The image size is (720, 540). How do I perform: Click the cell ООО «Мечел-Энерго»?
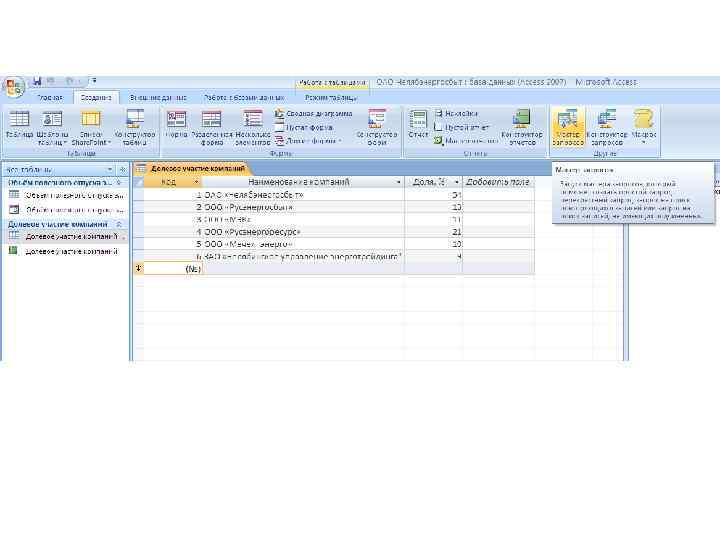[303, 244]
